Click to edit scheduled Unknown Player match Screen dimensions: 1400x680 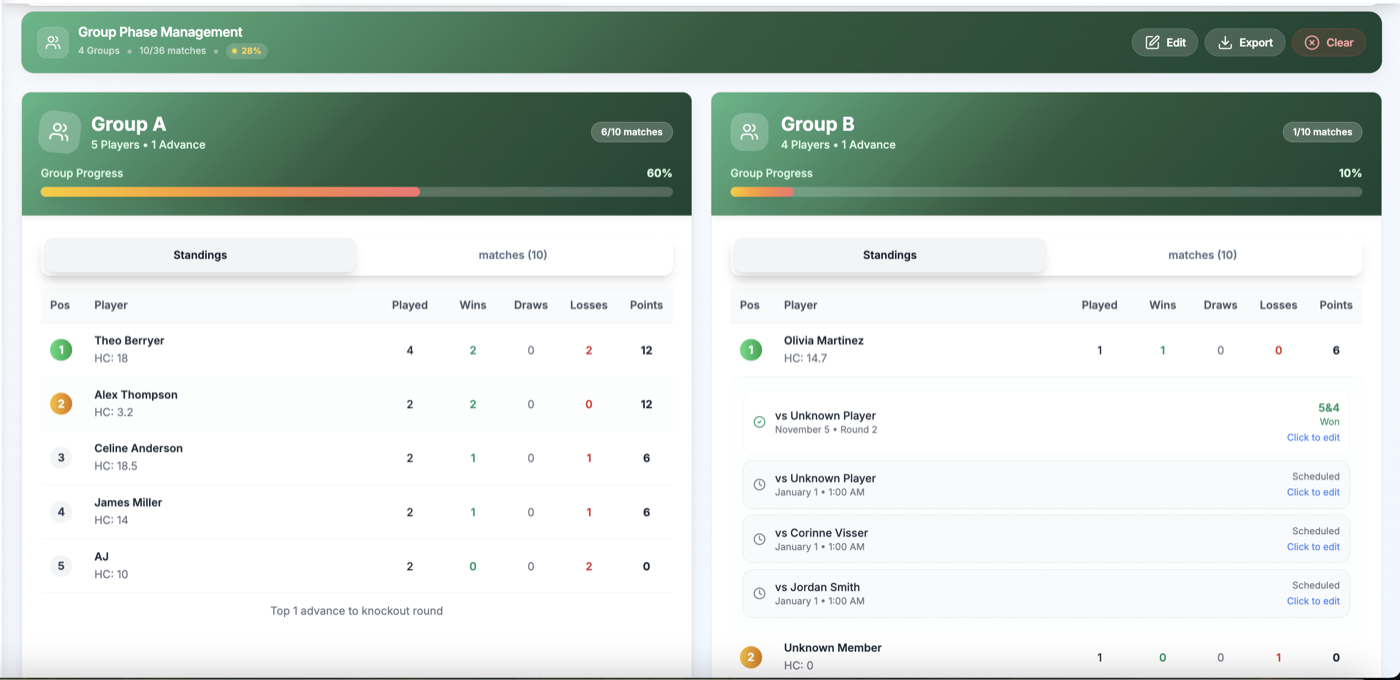point(1313,492)
